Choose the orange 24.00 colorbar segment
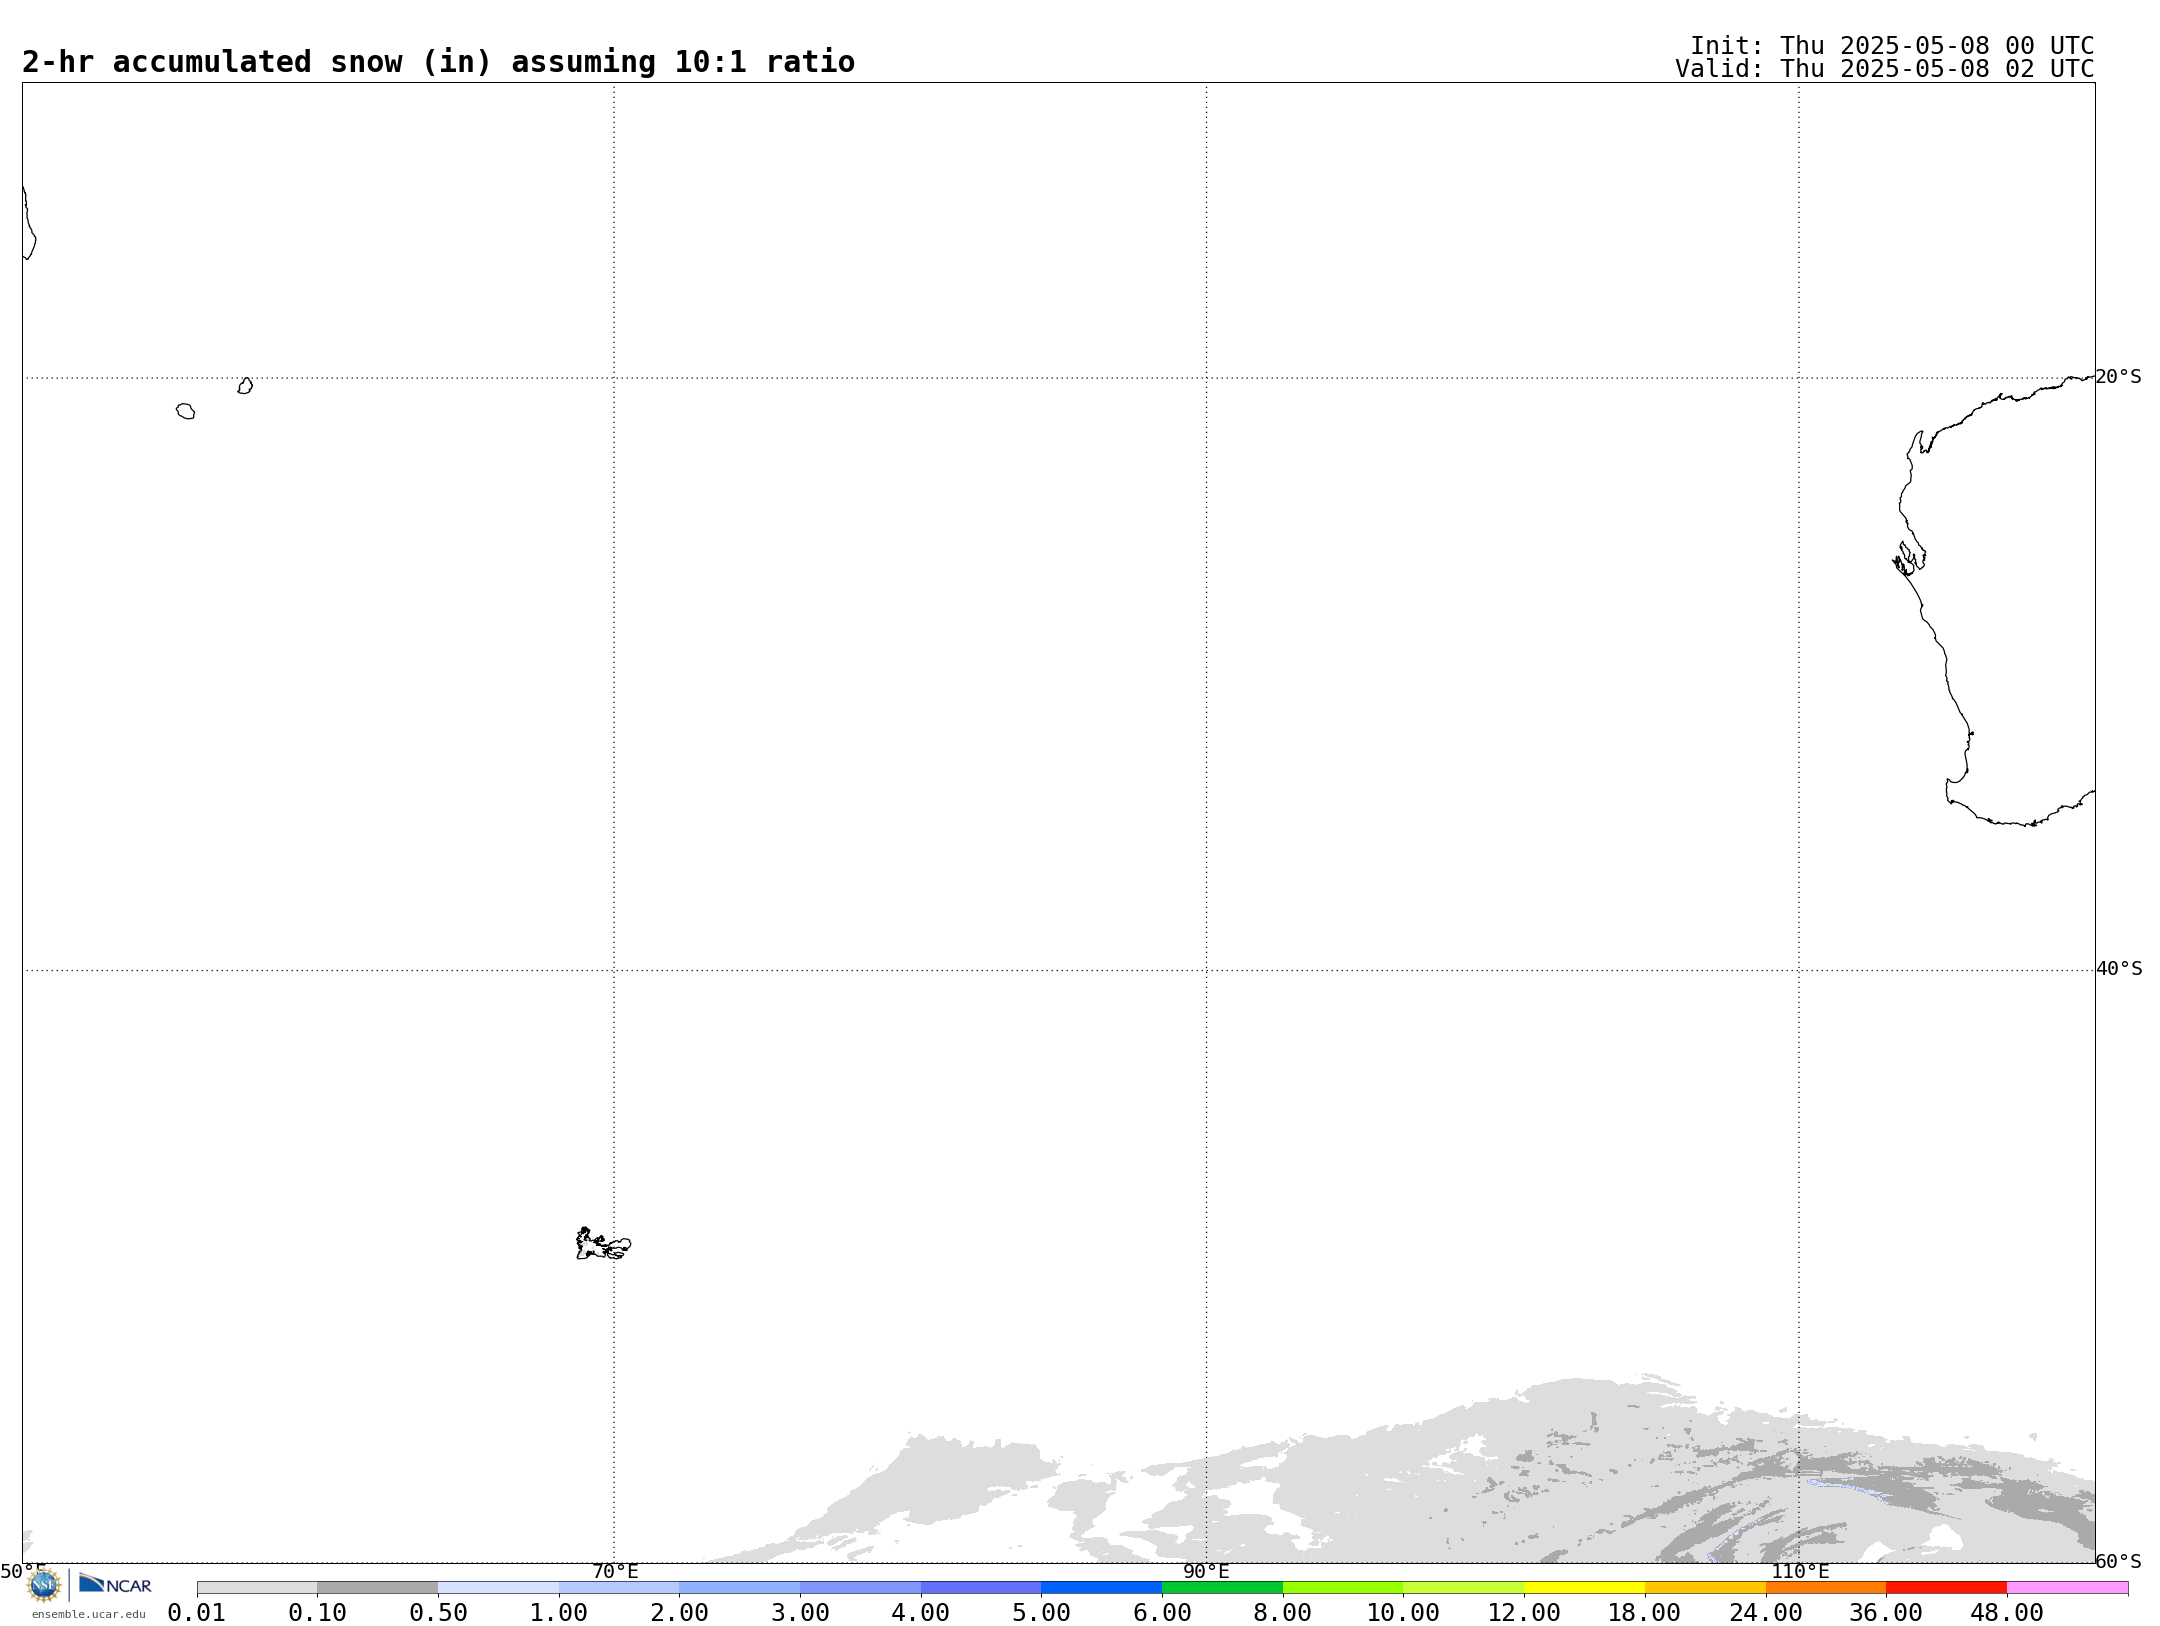The image size is (2160, 1626). pos(1826,1588)
